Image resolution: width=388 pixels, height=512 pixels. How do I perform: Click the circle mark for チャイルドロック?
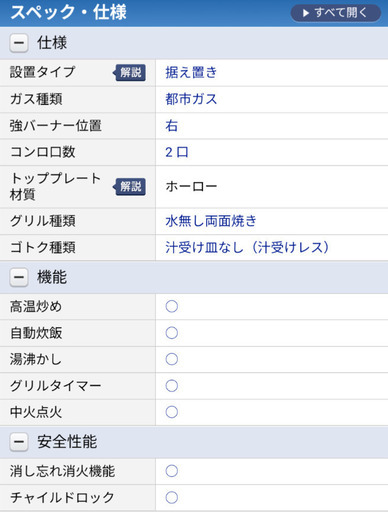coord(172,497)
